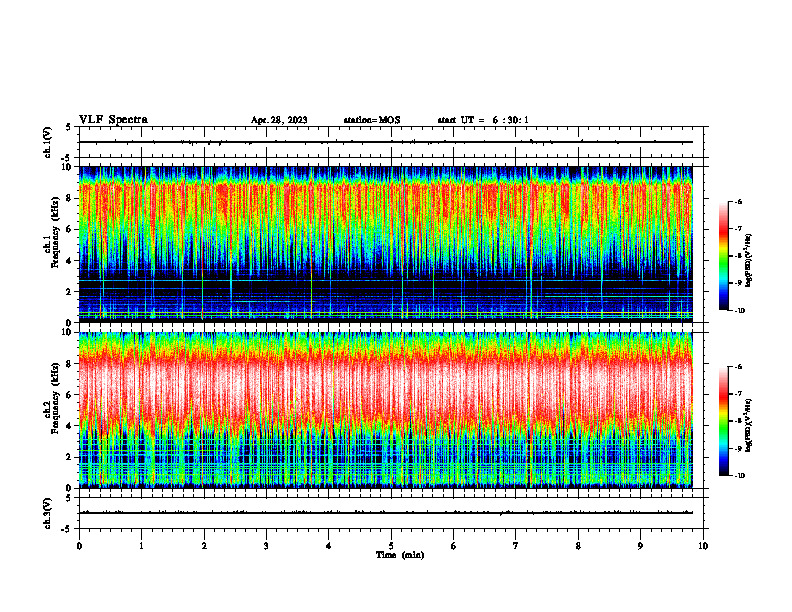Image resolution: width=792 pixels, height=612 pixels.
Task: Click the ch.3(V) axis label
Action: [48, 513]
